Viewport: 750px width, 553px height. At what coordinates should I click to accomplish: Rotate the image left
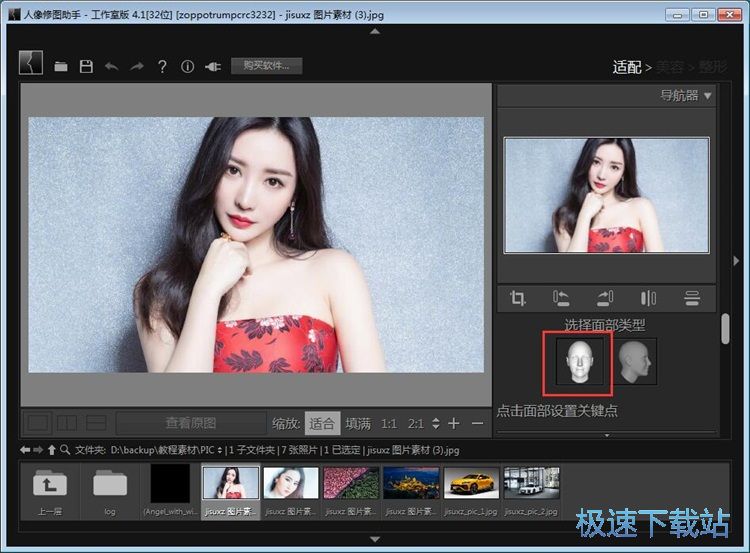(561, 298)
